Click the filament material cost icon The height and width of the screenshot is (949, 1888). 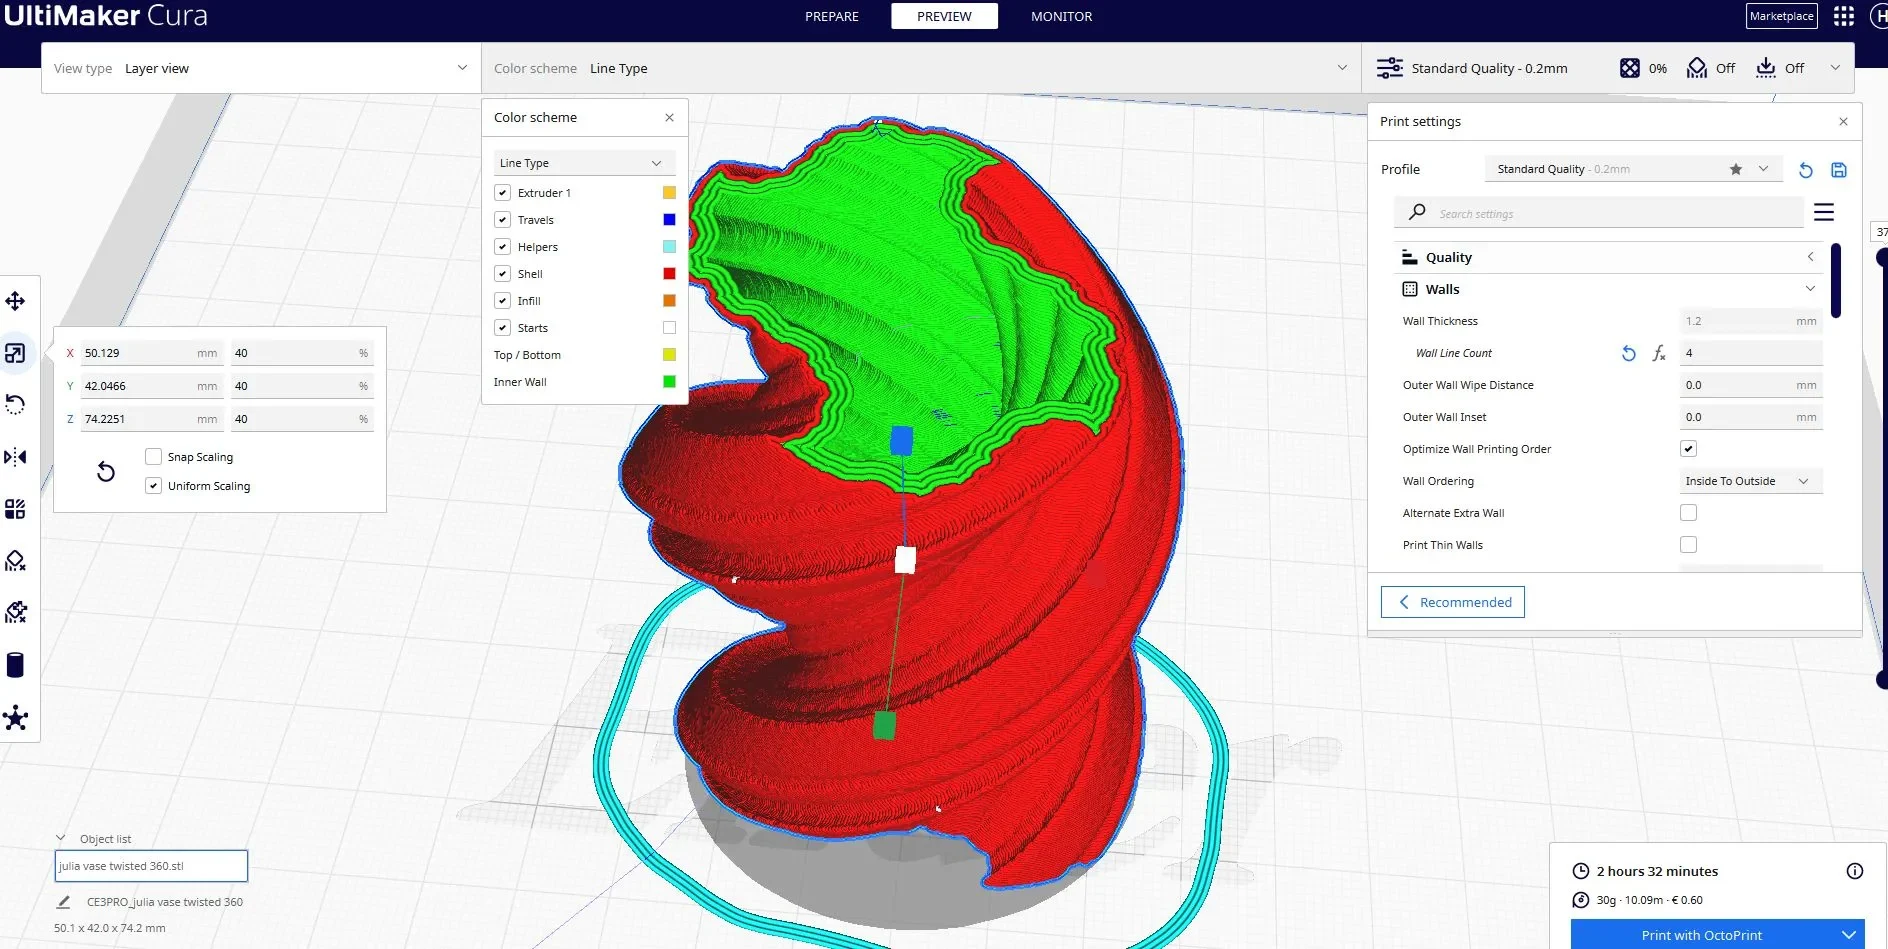point(1581,900)
